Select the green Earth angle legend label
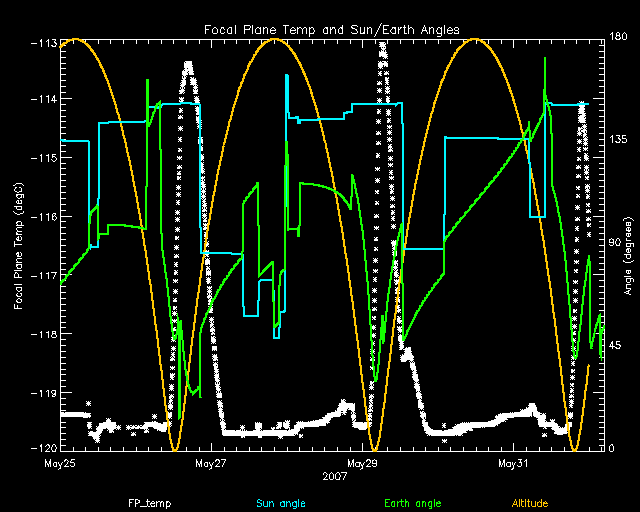640x512 pixels. pos(412,503)
